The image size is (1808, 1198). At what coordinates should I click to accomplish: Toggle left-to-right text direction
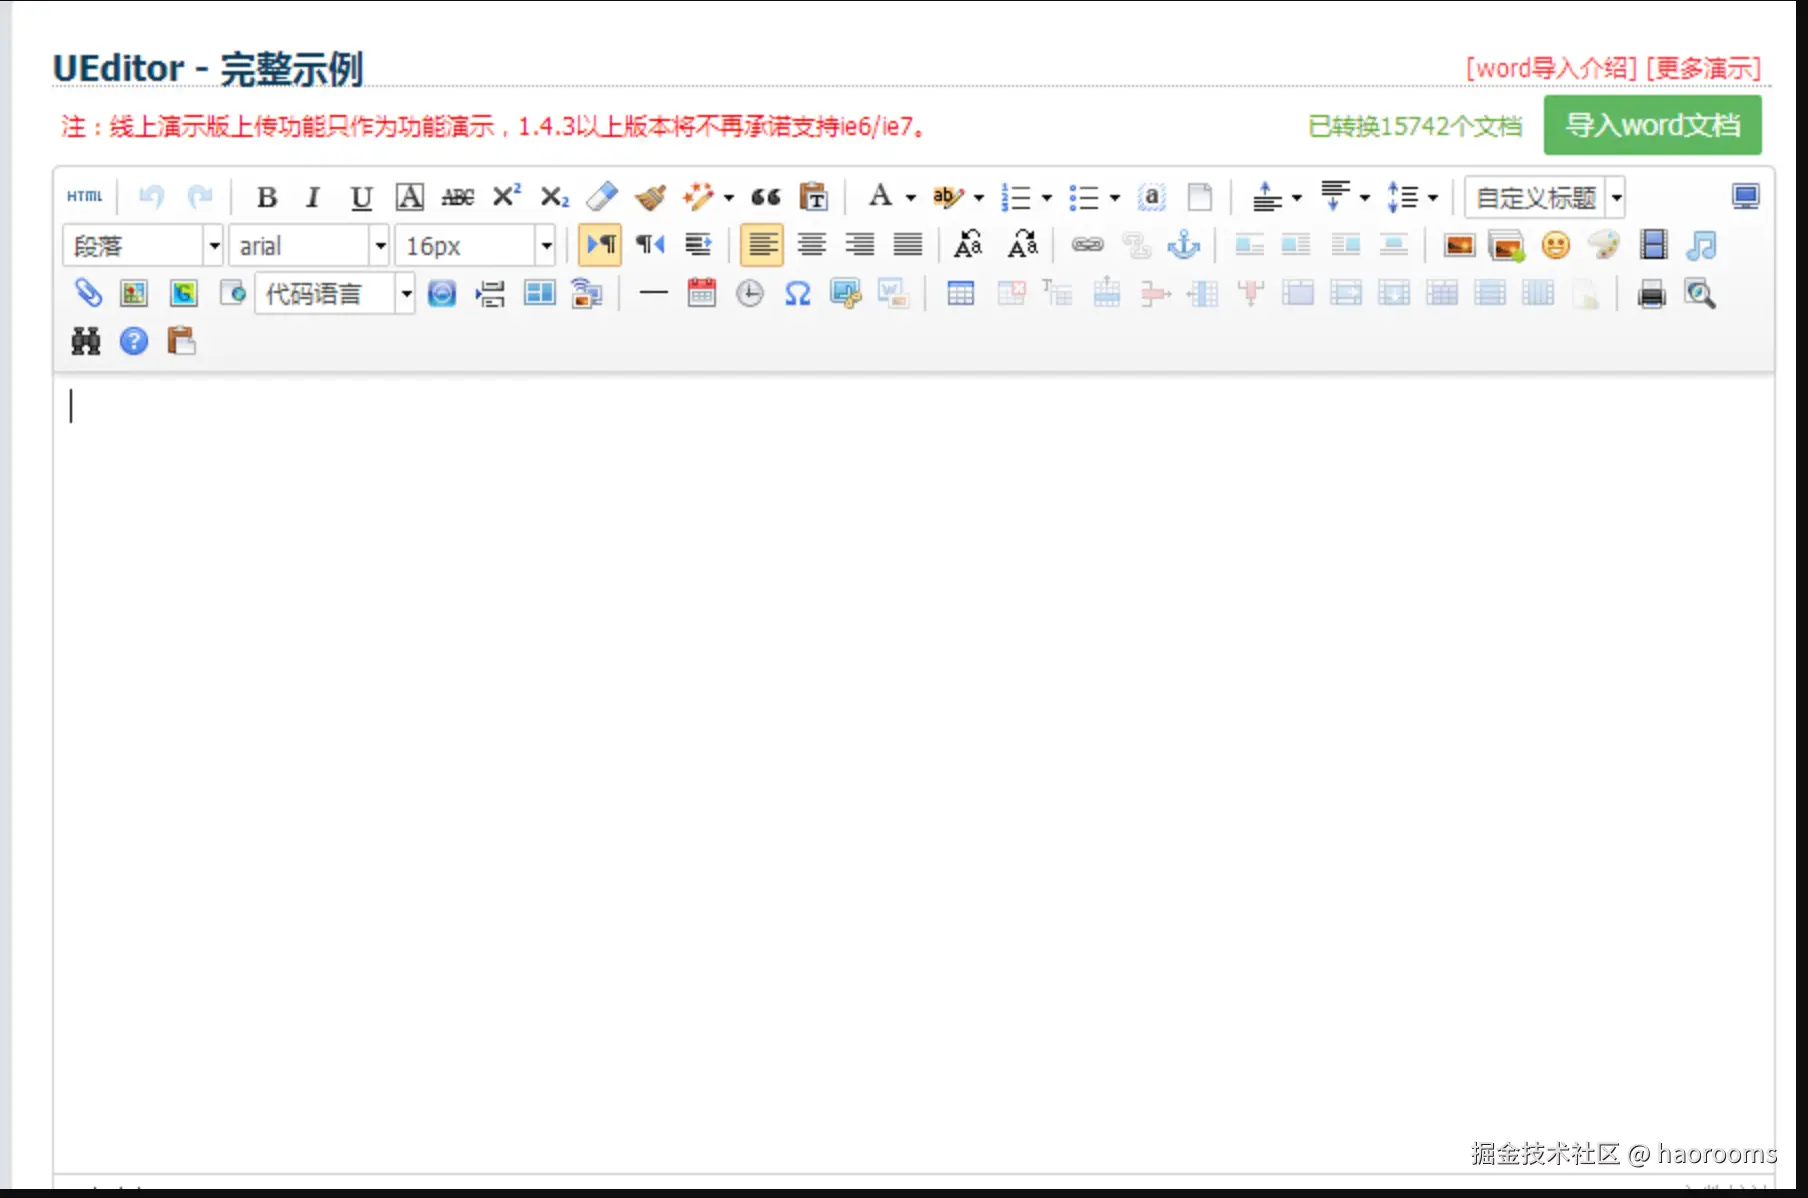[601, 245]
